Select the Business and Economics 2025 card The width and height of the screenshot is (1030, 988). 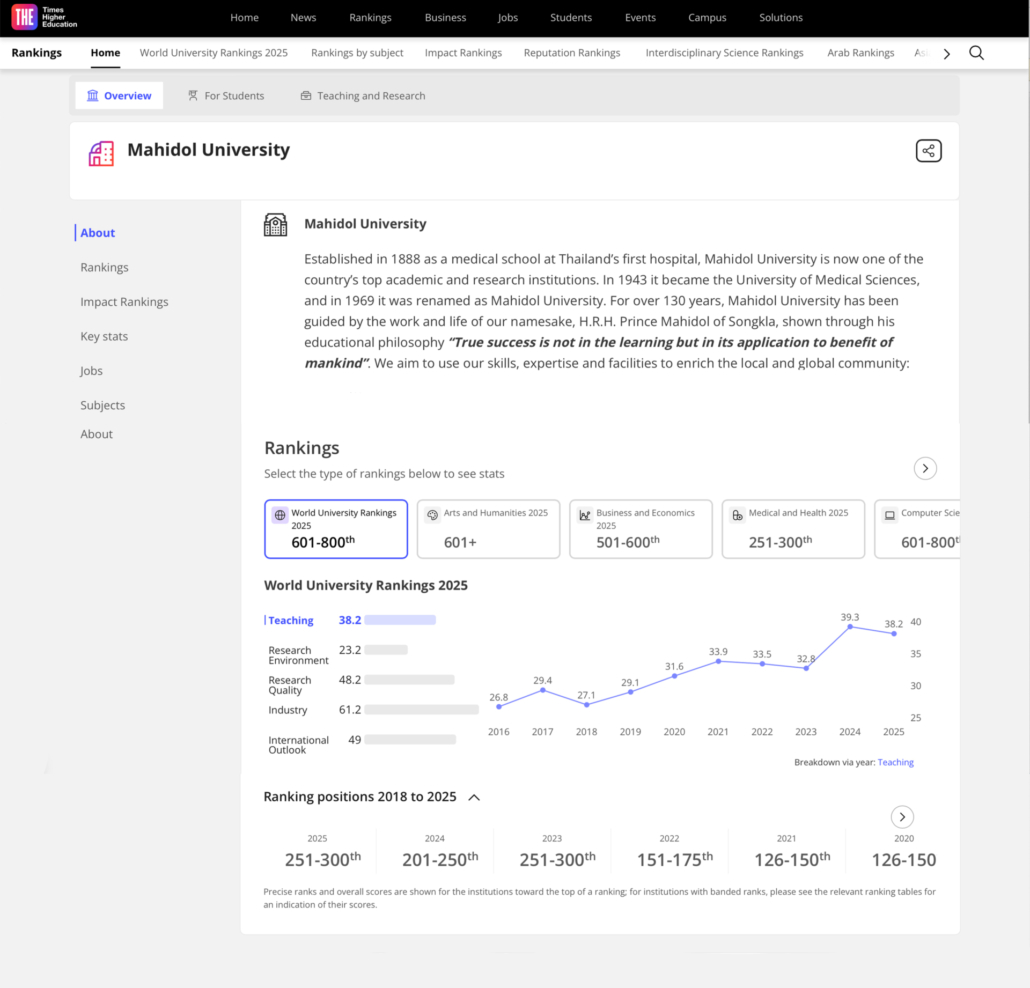(640, 529)
